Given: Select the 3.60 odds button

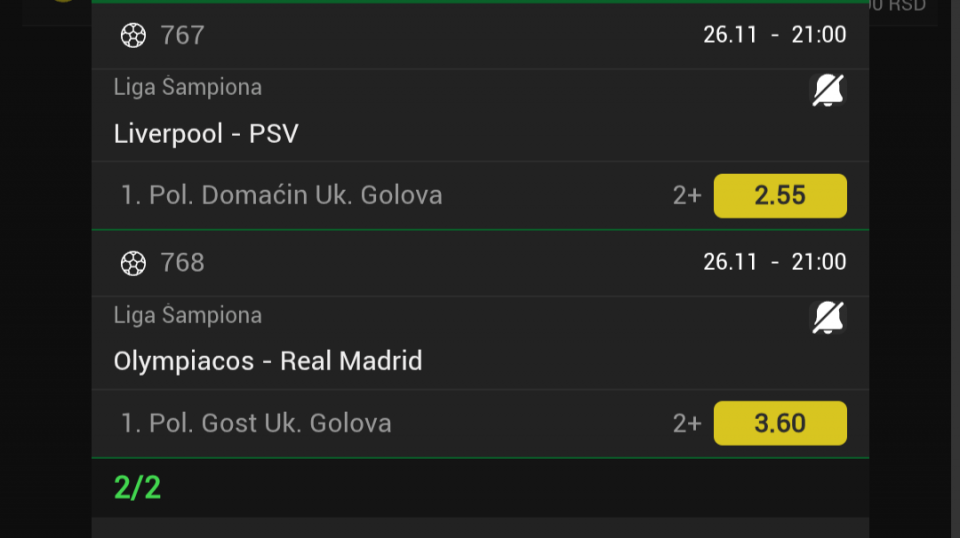Looking at the screenshot, I should coord(780,423).
